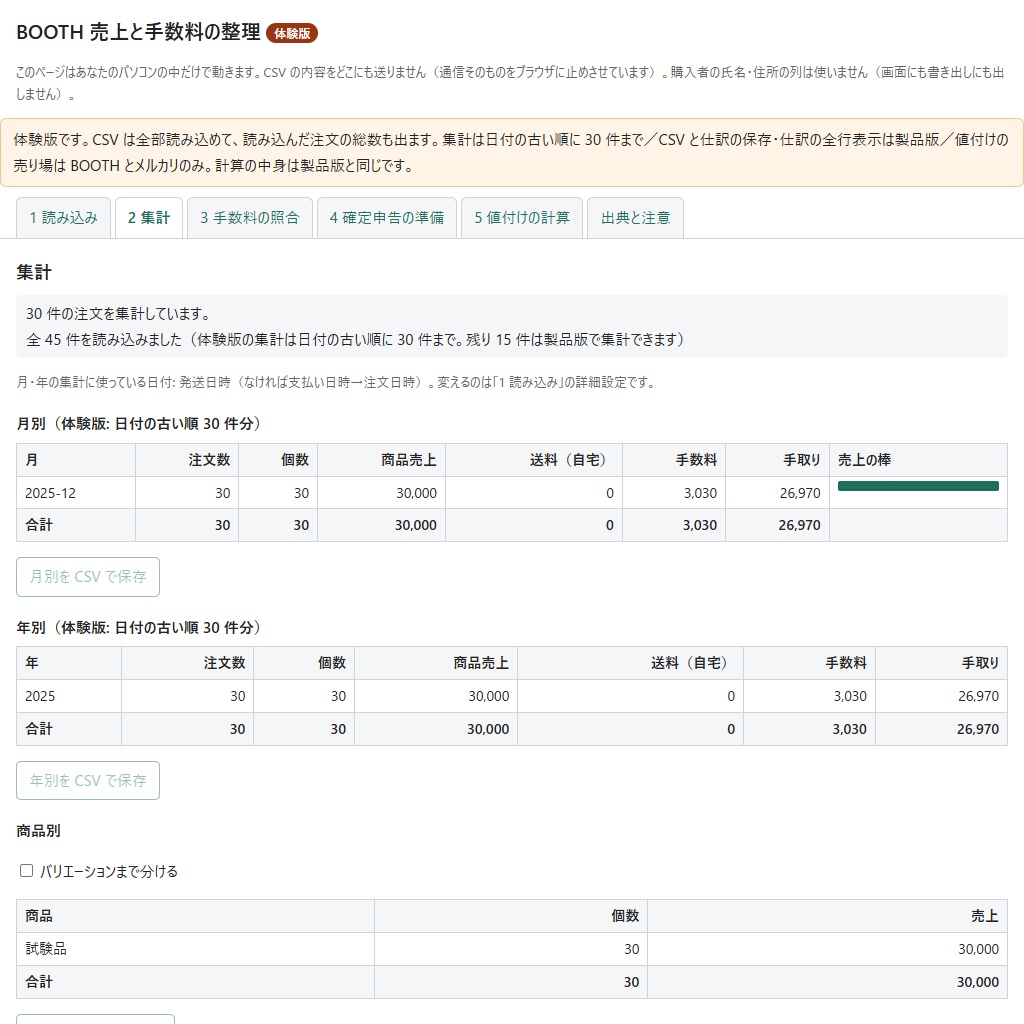The width and height of the screenshot is (1024, 1024).
Task: Open the 出典と注意 tab
Action: (x=635, y=217)
